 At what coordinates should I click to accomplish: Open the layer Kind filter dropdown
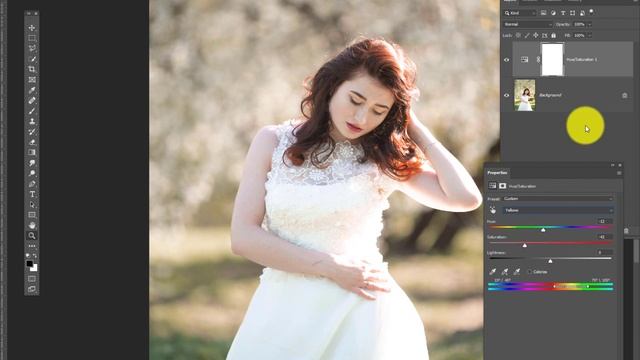[x=520, y=13]
